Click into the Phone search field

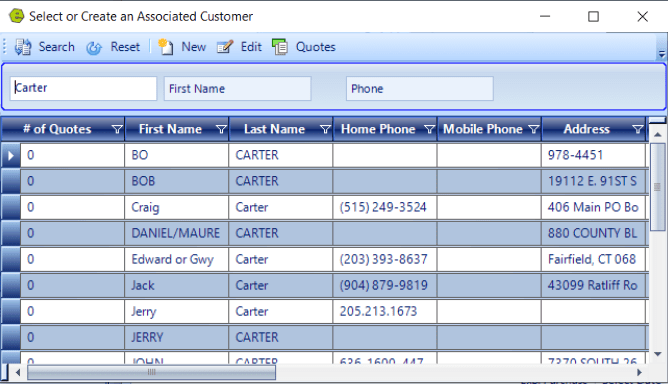420,89
